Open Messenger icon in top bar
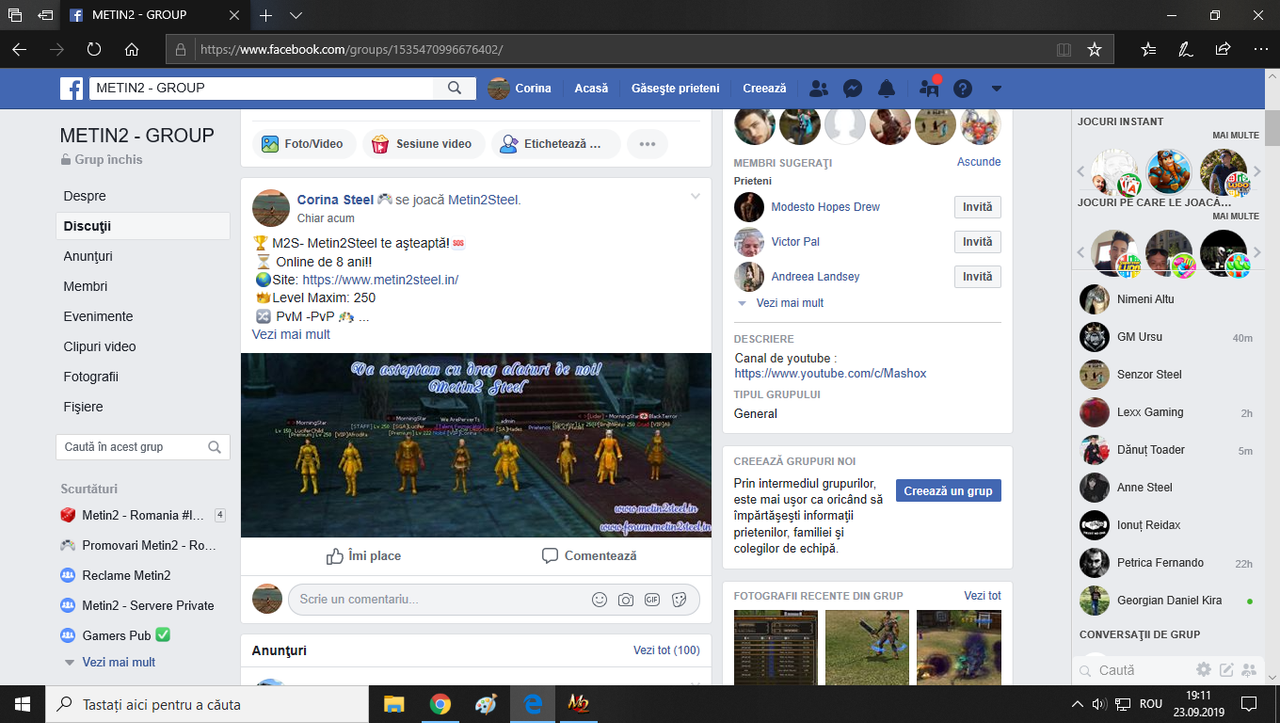Viewport: 1280px width, 723px height. click(853, 88)
